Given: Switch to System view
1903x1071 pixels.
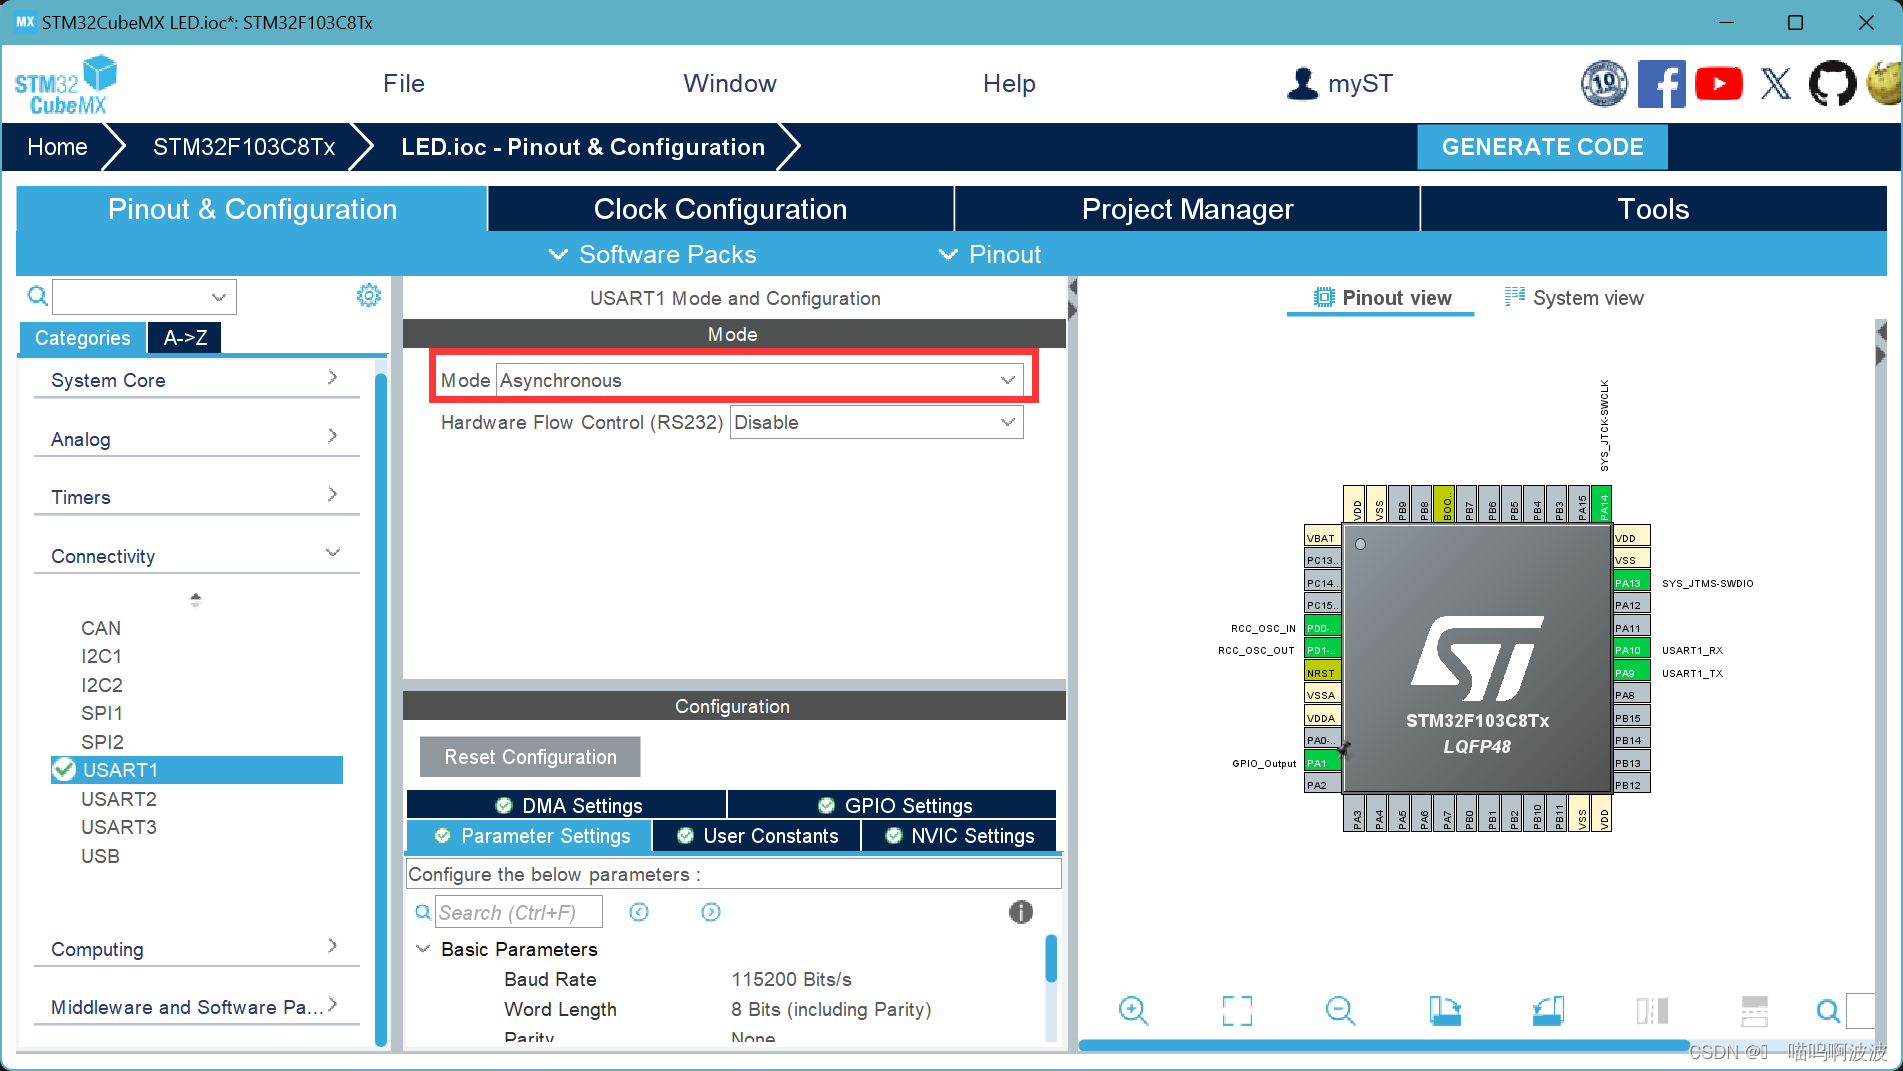Looking at the screenshot, I should pyautogui.click(x=1575, y=297).
